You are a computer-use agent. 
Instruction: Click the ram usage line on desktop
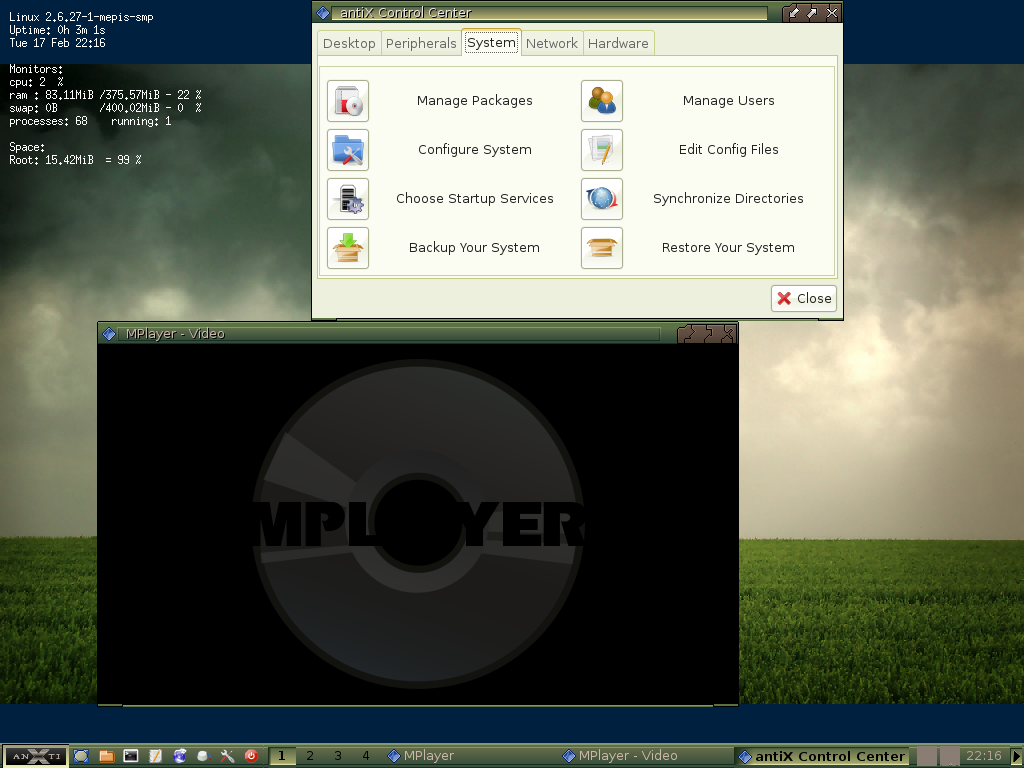105,95
